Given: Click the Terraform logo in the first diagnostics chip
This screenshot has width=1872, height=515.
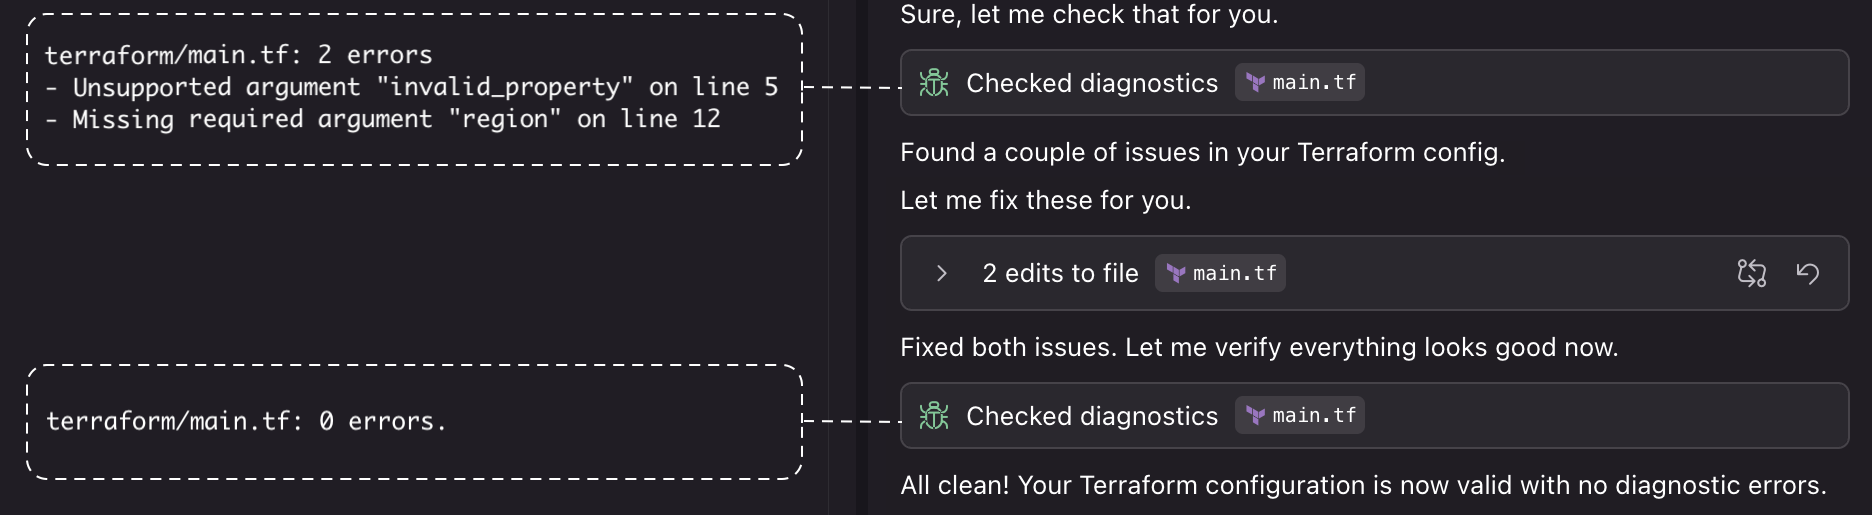Looking at the screenshot, I should 1256,83.
